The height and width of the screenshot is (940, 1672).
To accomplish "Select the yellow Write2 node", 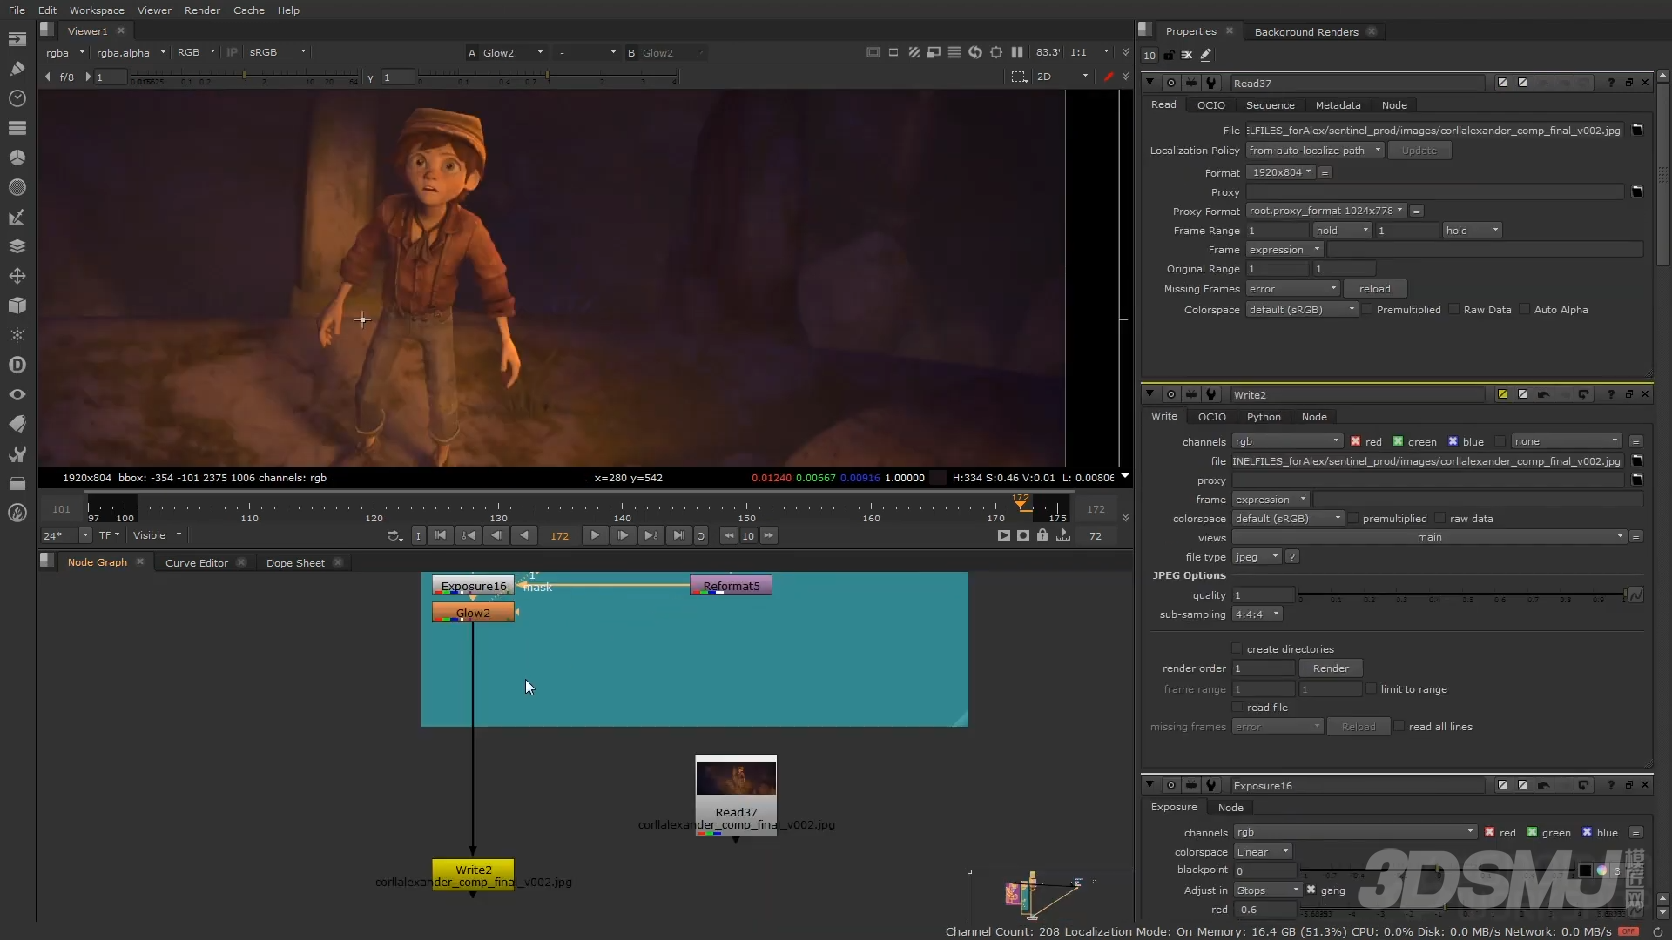I will click(473, 875).
